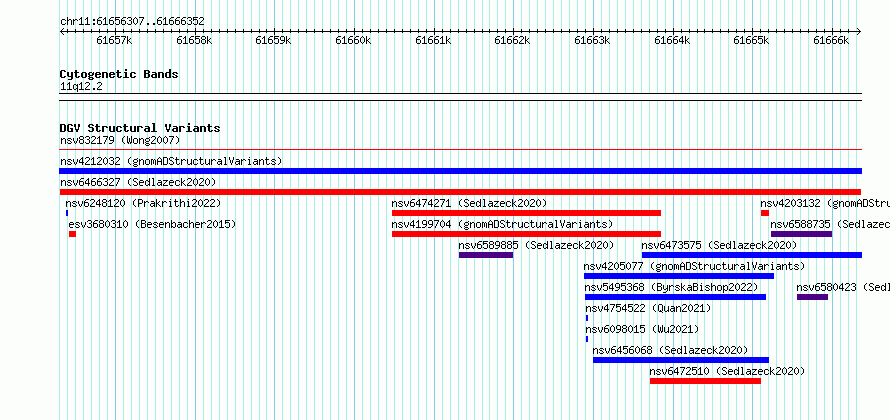Select the red nsv6472510 variant bar

tap(706, 381)
